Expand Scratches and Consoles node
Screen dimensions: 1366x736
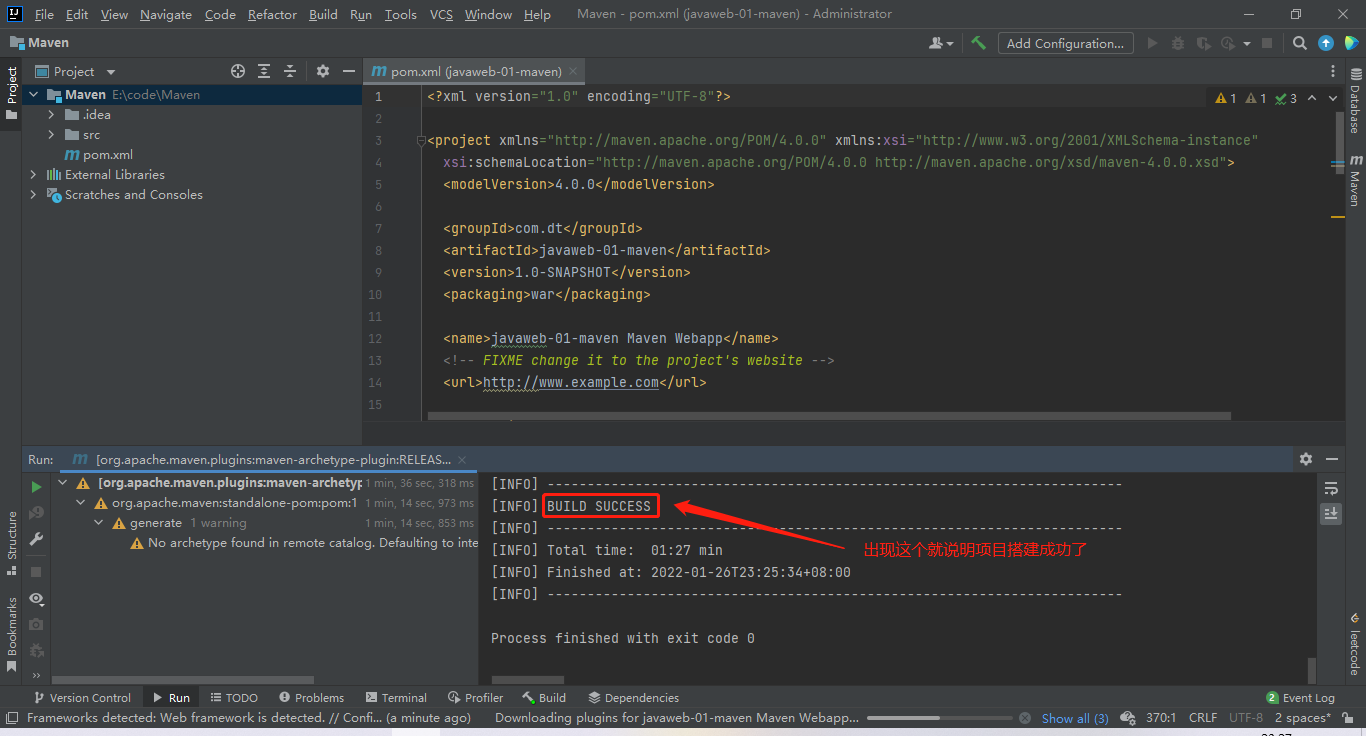click(x=33, y=195)
